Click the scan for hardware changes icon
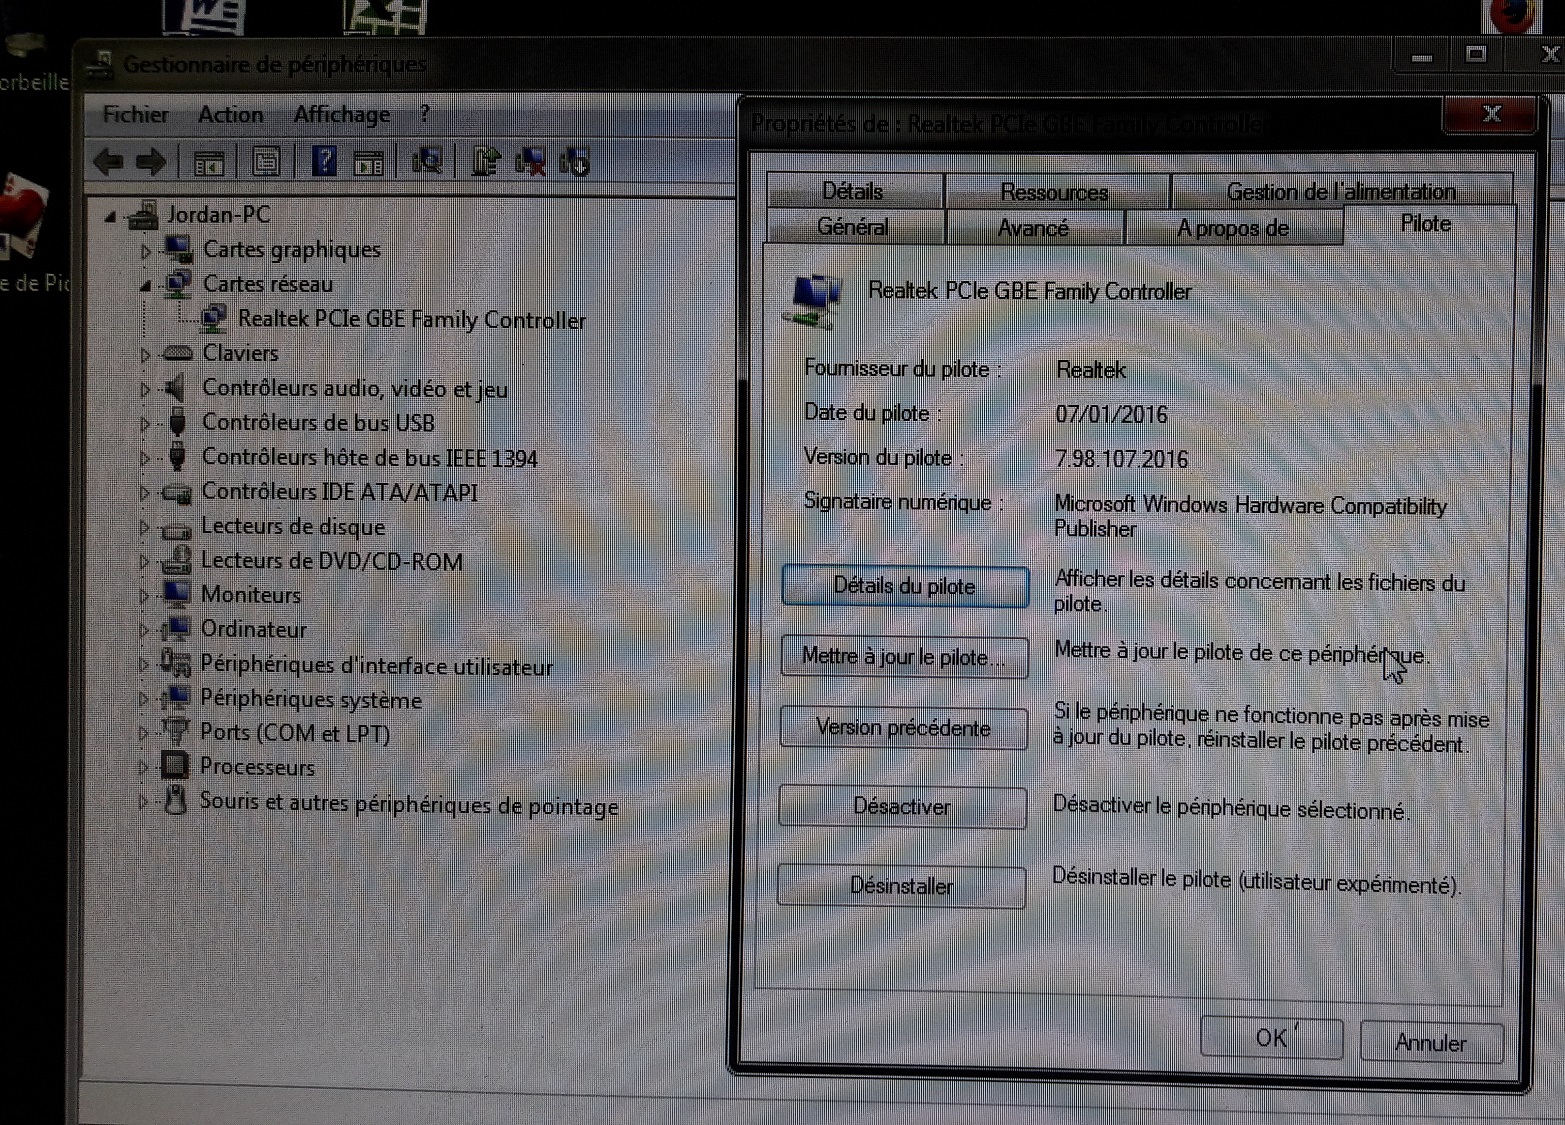 tap(427, 161)
